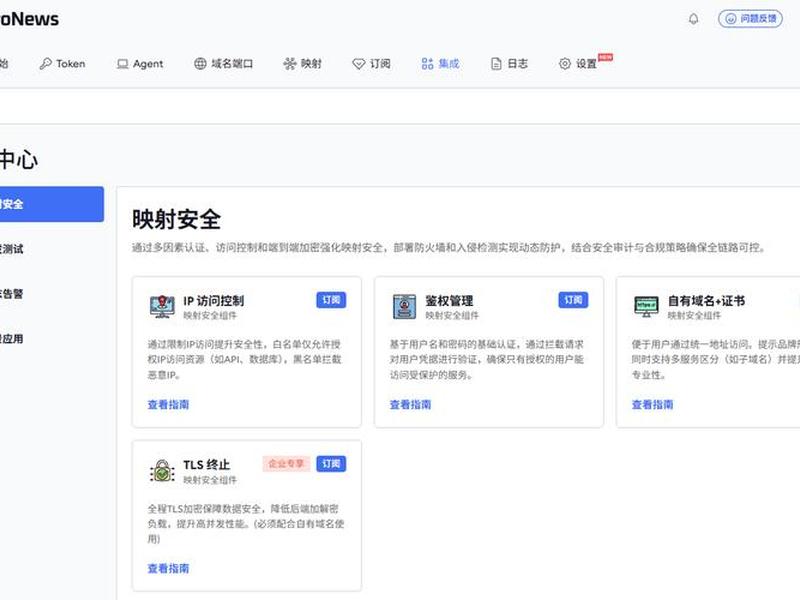Click the 鉴权管理 card title

[449, 301]
